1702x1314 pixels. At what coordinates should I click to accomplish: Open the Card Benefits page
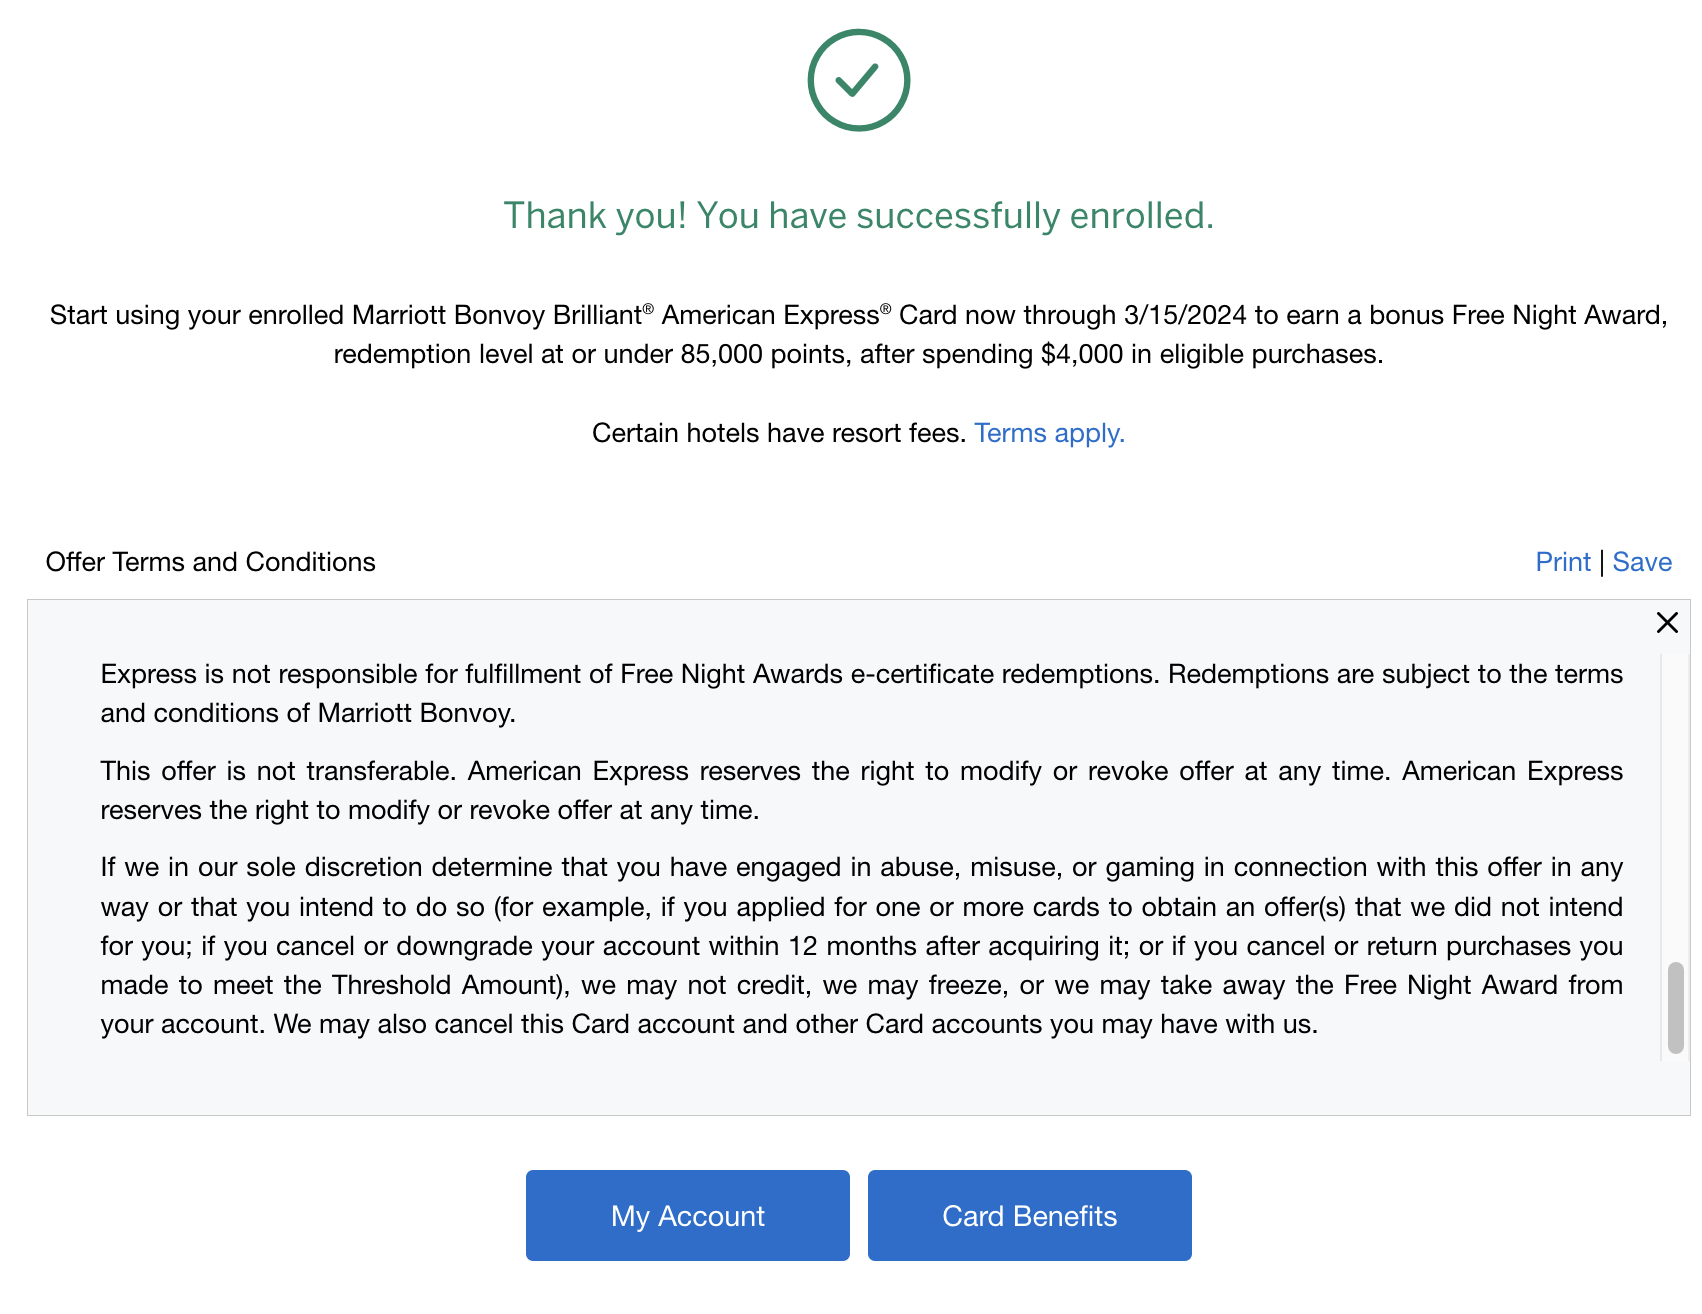click(x=1029, y=1215)
